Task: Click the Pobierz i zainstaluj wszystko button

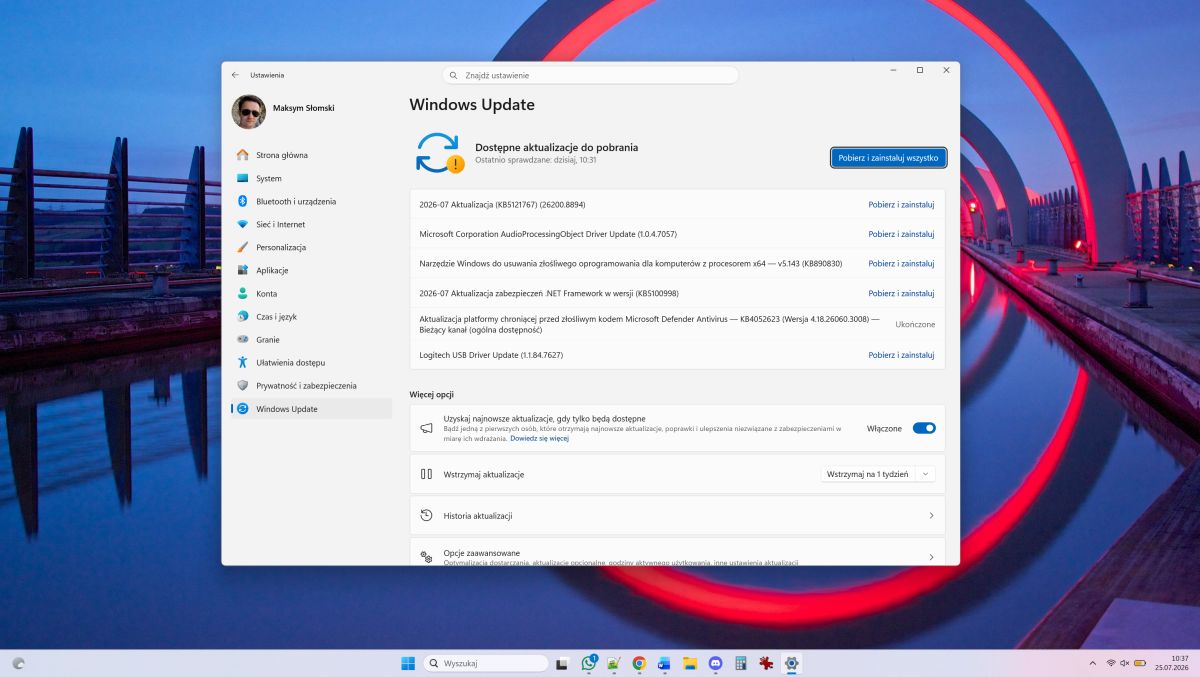Action: point(888,158)
